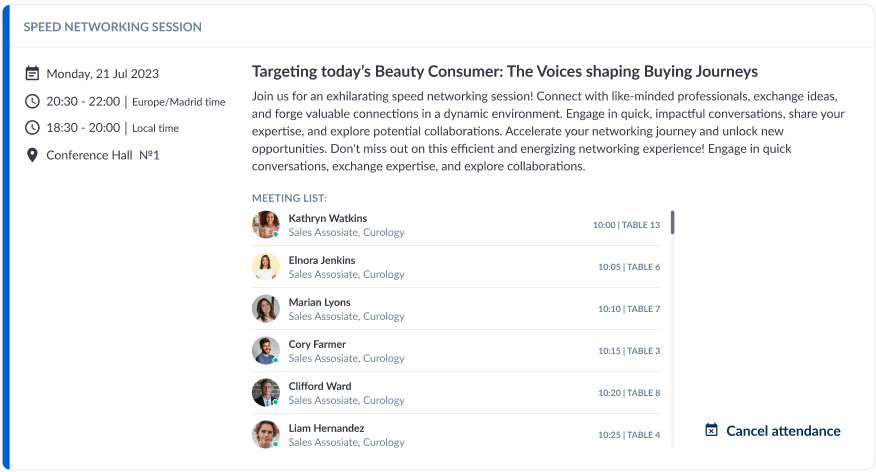Select the Kathryn Watkins name link

(x=327, y=218)
